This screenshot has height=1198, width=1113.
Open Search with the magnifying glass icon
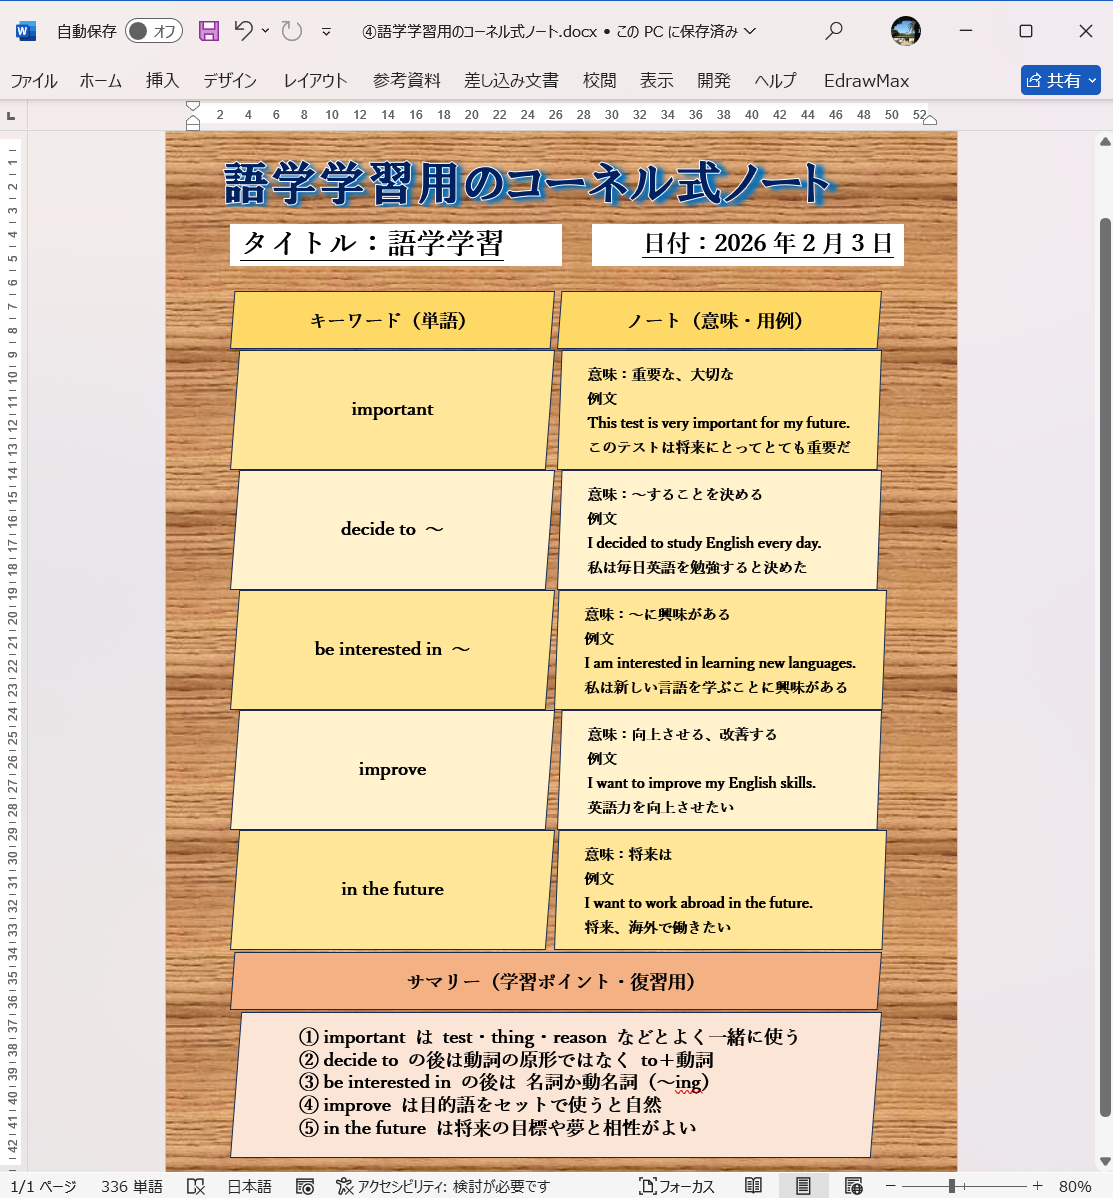834,31
